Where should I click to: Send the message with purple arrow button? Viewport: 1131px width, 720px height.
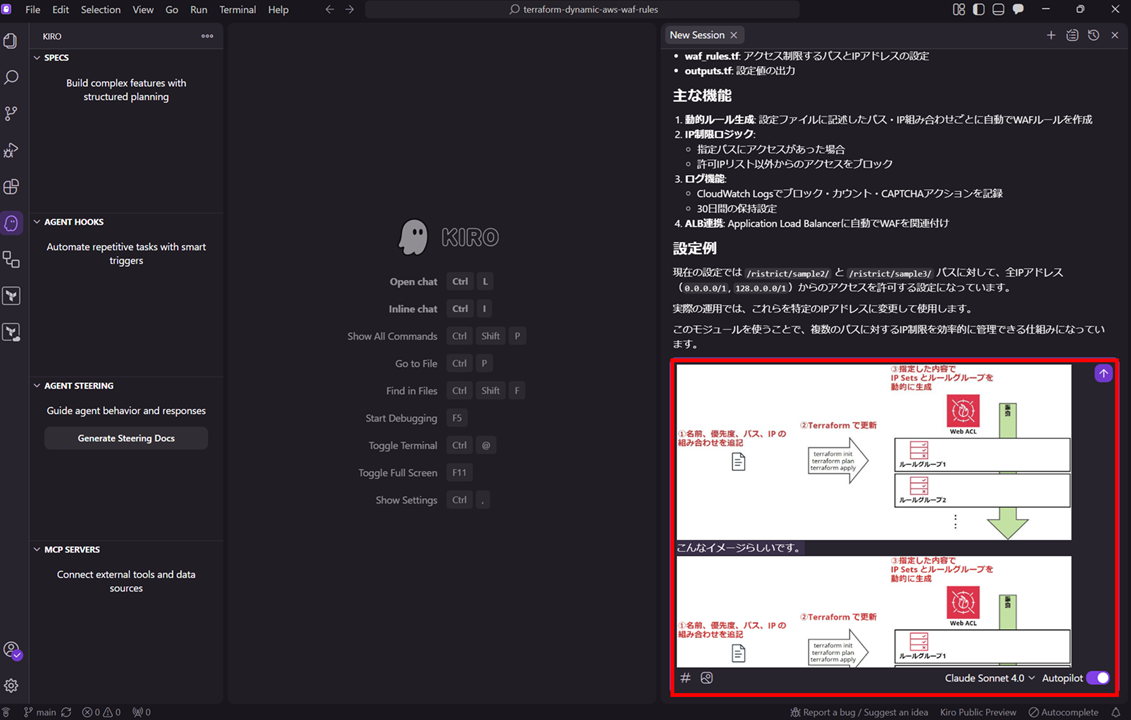[1103, 373]
